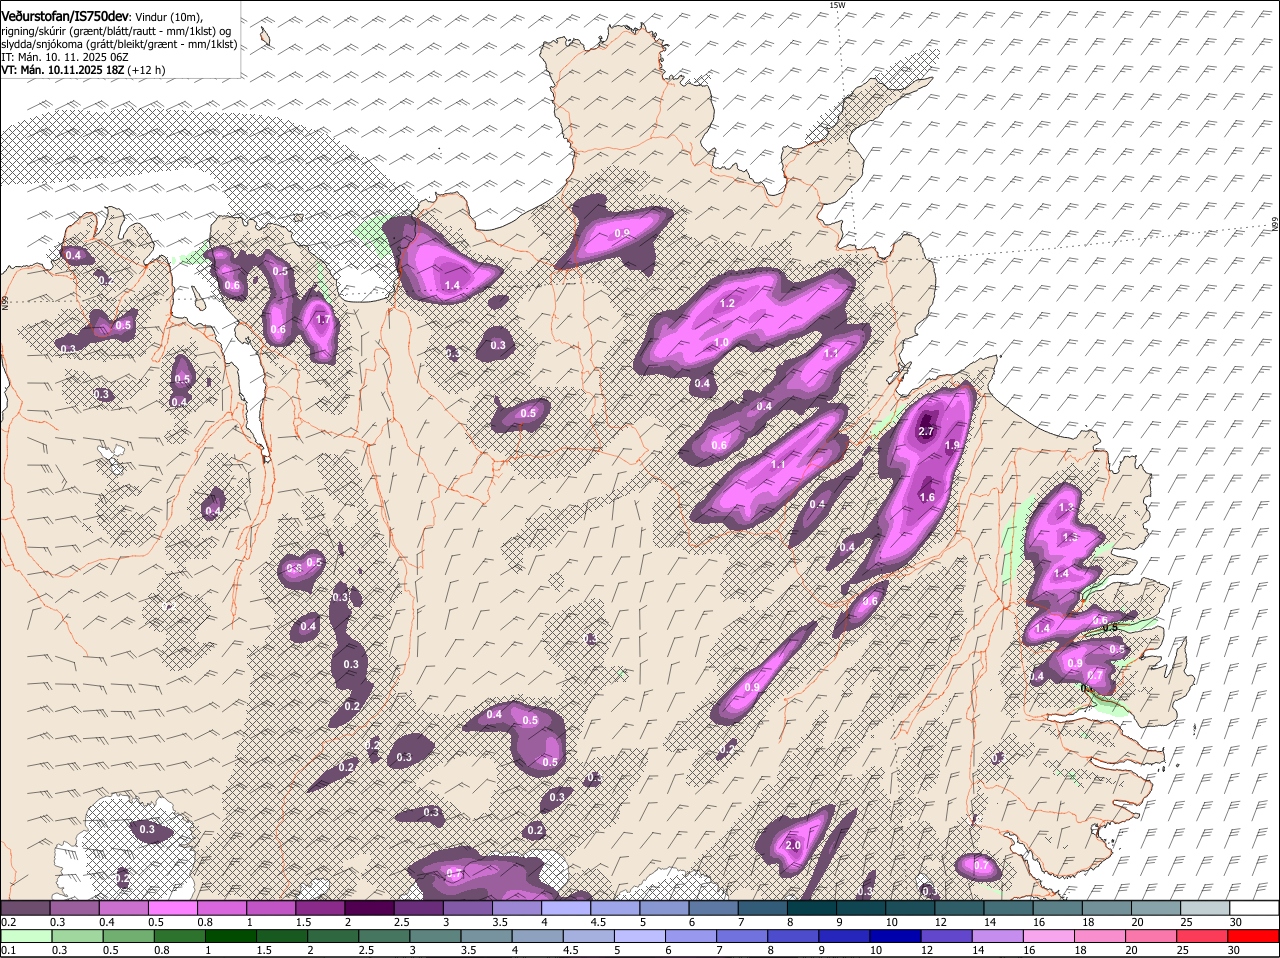
Task: Click the 'N99' label on the left edge
Action: [x=5, y=301]
